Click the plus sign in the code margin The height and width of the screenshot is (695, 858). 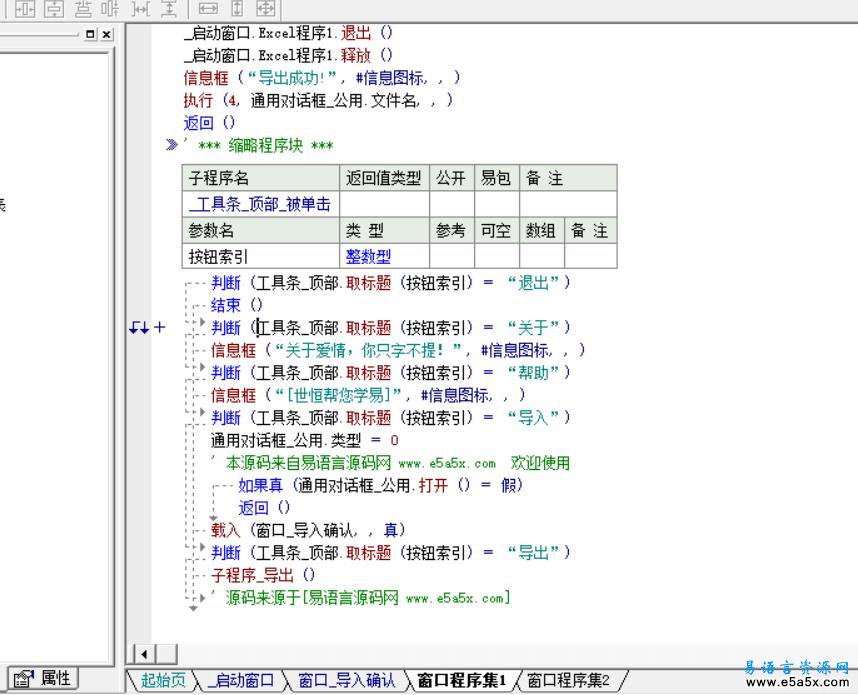click(x=159, y=327)
